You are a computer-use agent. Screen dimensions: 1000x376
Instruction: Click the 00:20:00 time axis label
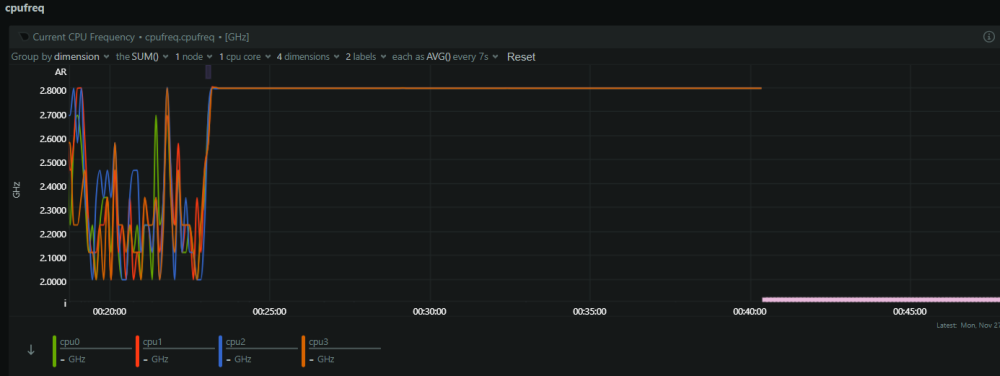(x=109, y=312)
